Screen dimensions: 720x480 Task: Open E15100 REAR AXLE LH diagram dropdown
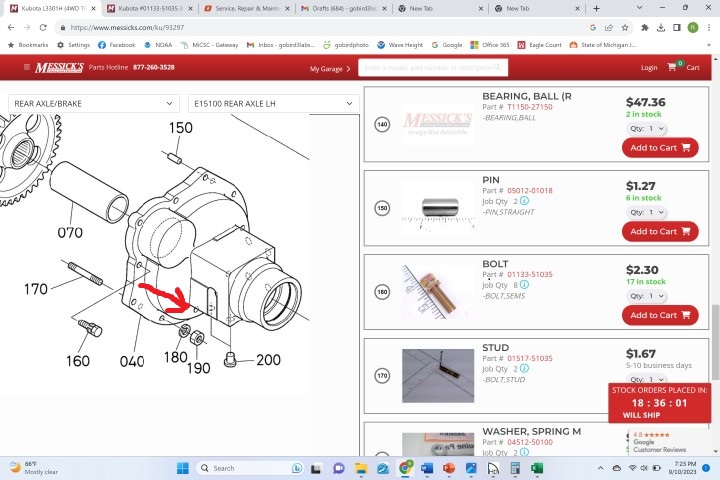click(273, 103)
